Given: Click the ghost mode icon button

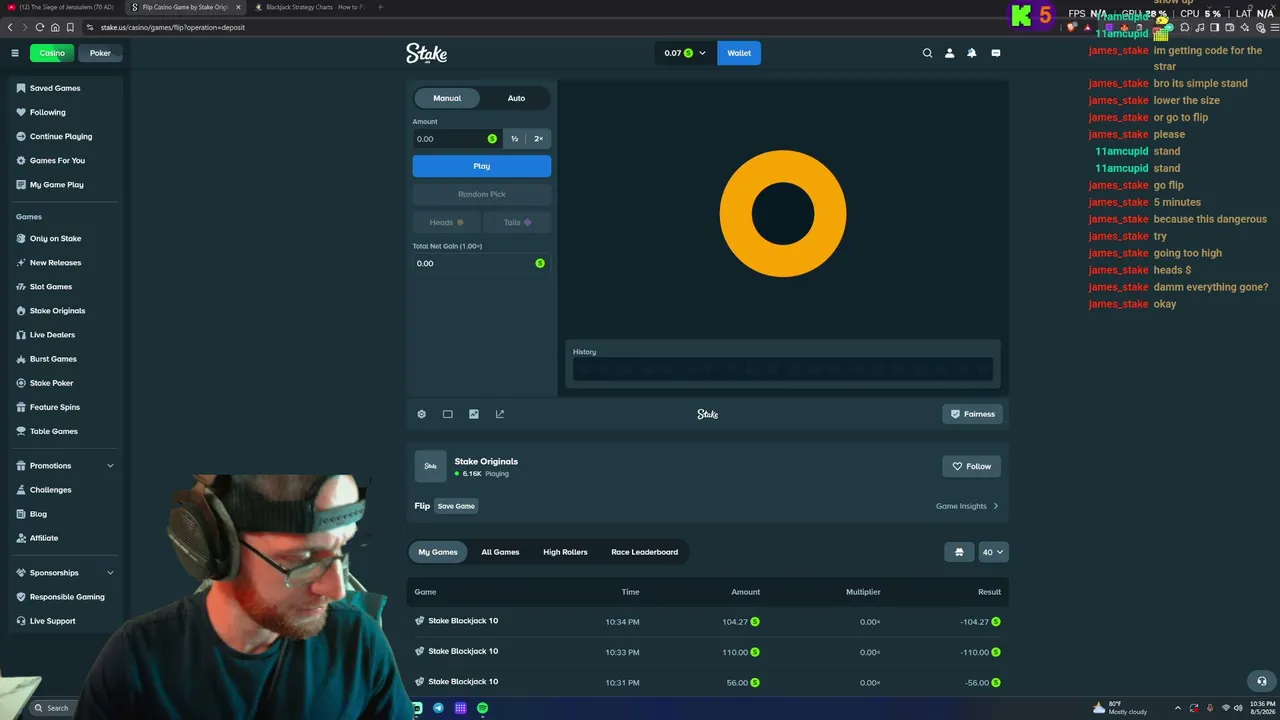Looking at the screenshot, I should point(959,552).
